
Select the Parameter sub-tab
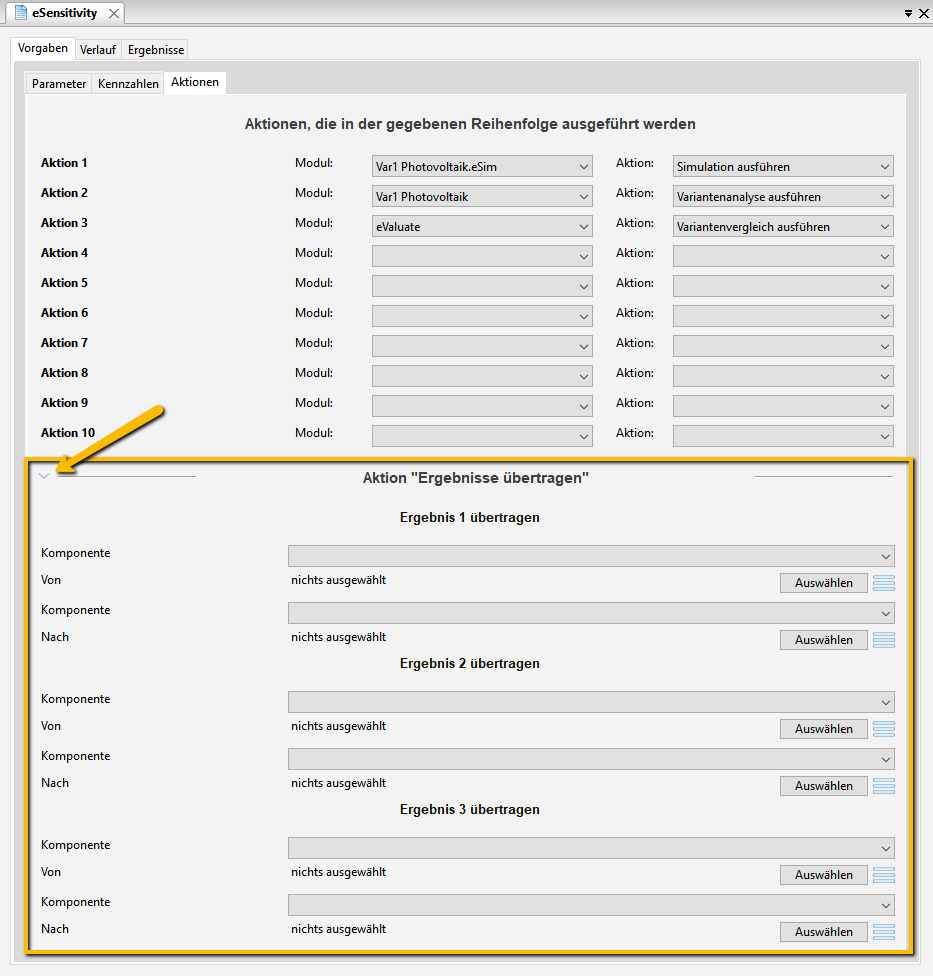tap(59, 83)
